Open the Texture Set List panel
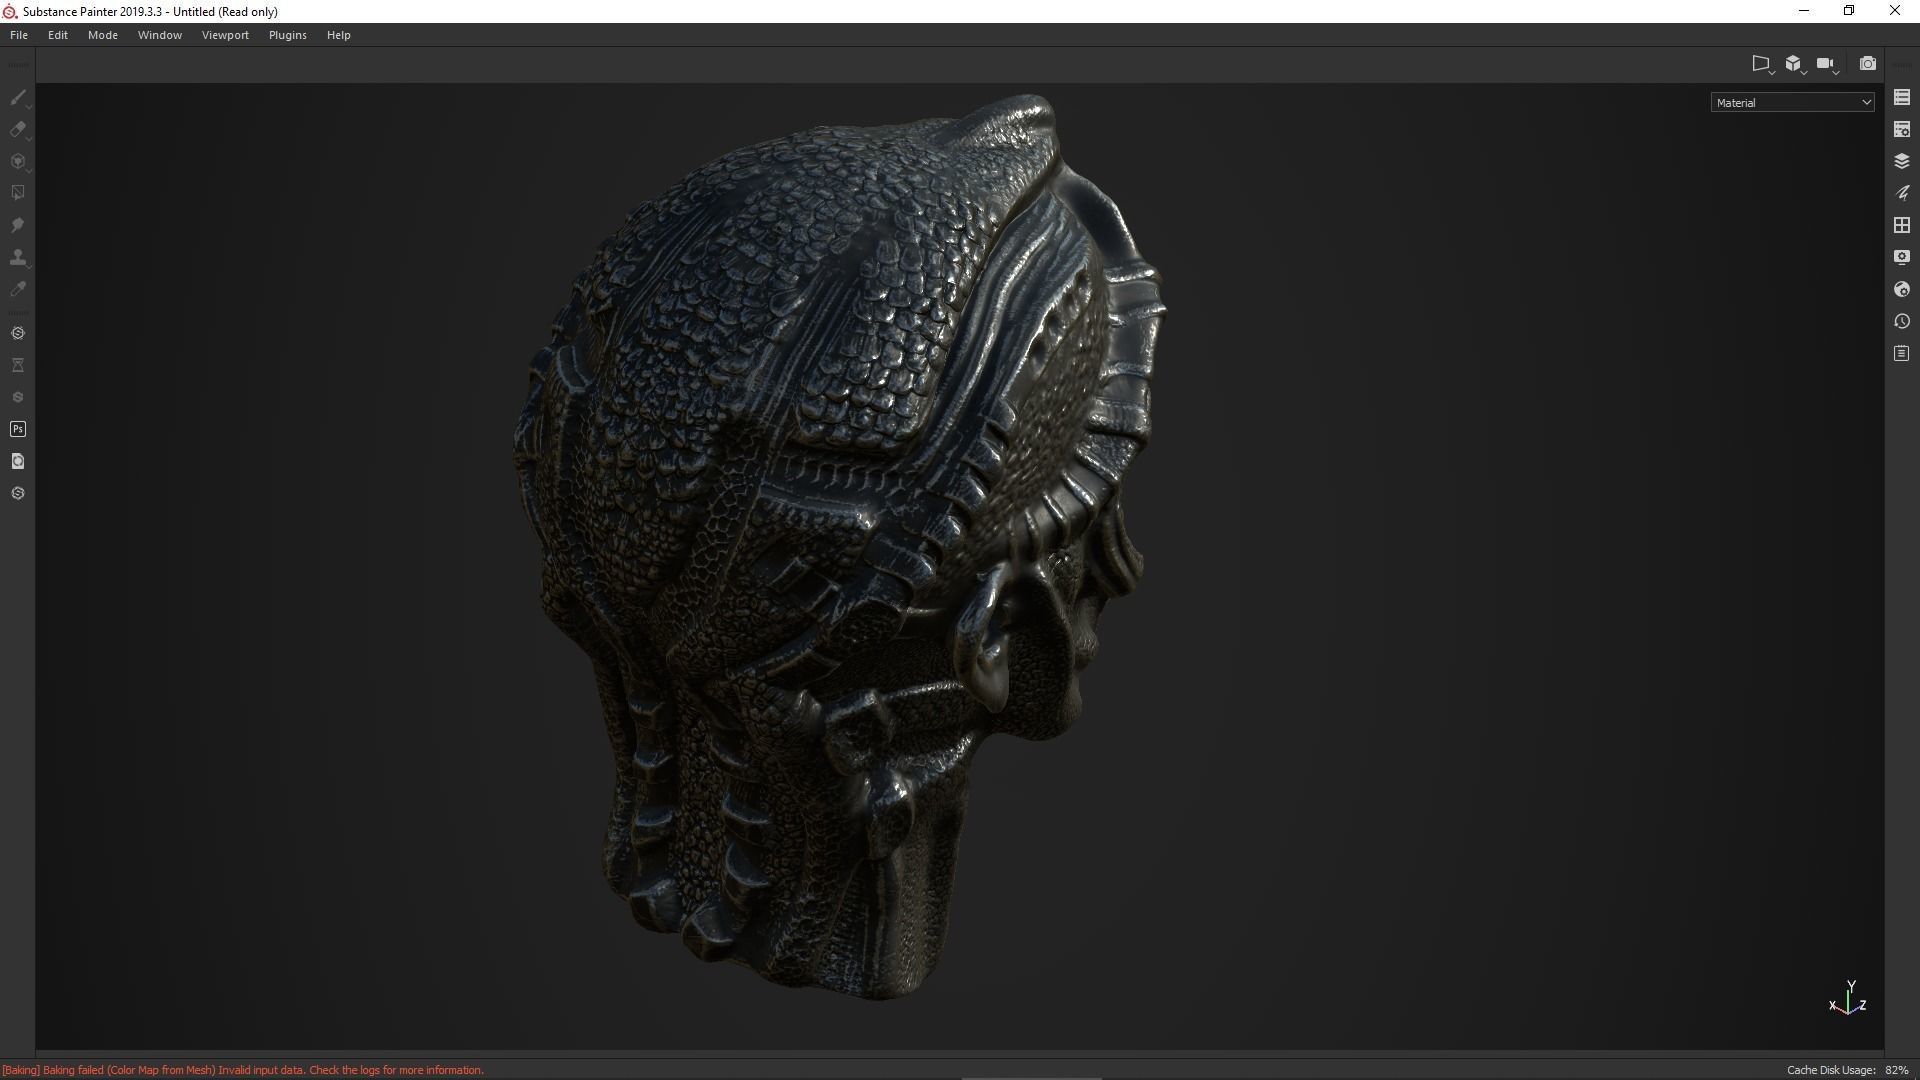1920x1080 pixels. coord(1902,98)
